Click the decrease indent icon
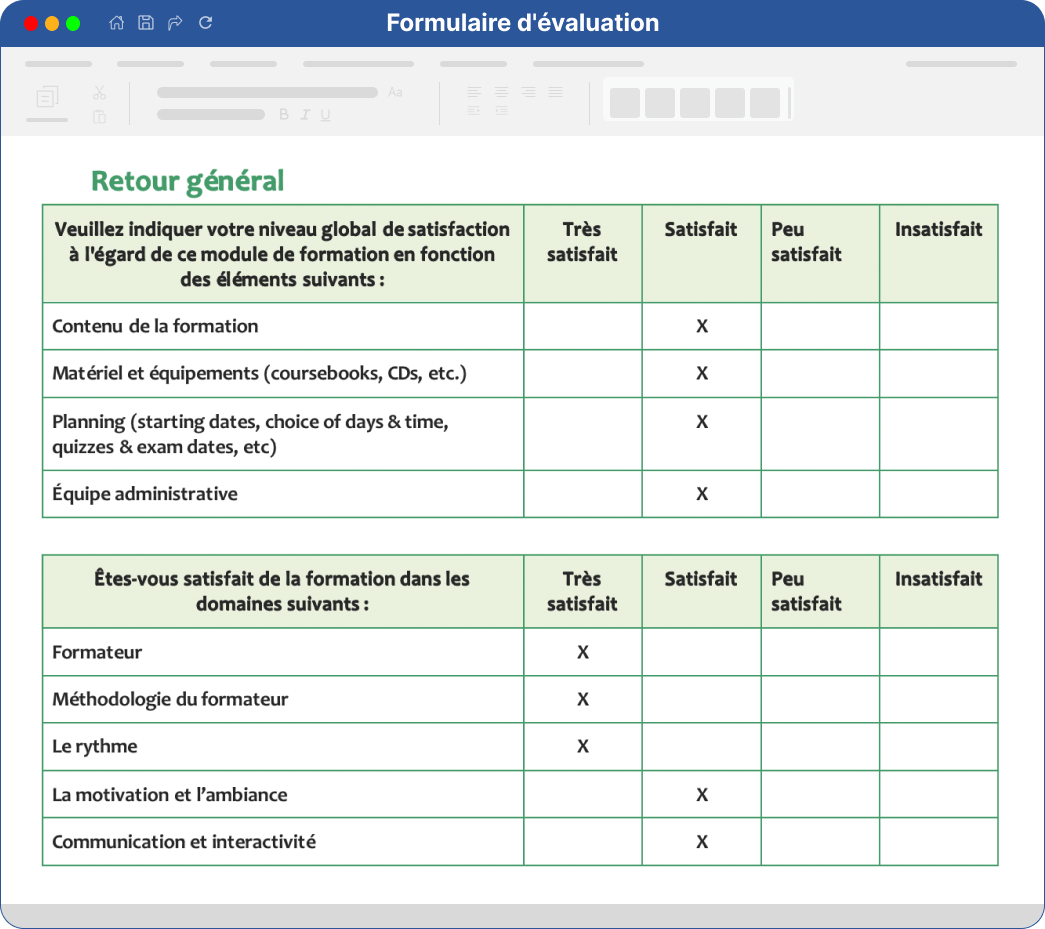1045x929 pixels. click(x=474, y=111)
